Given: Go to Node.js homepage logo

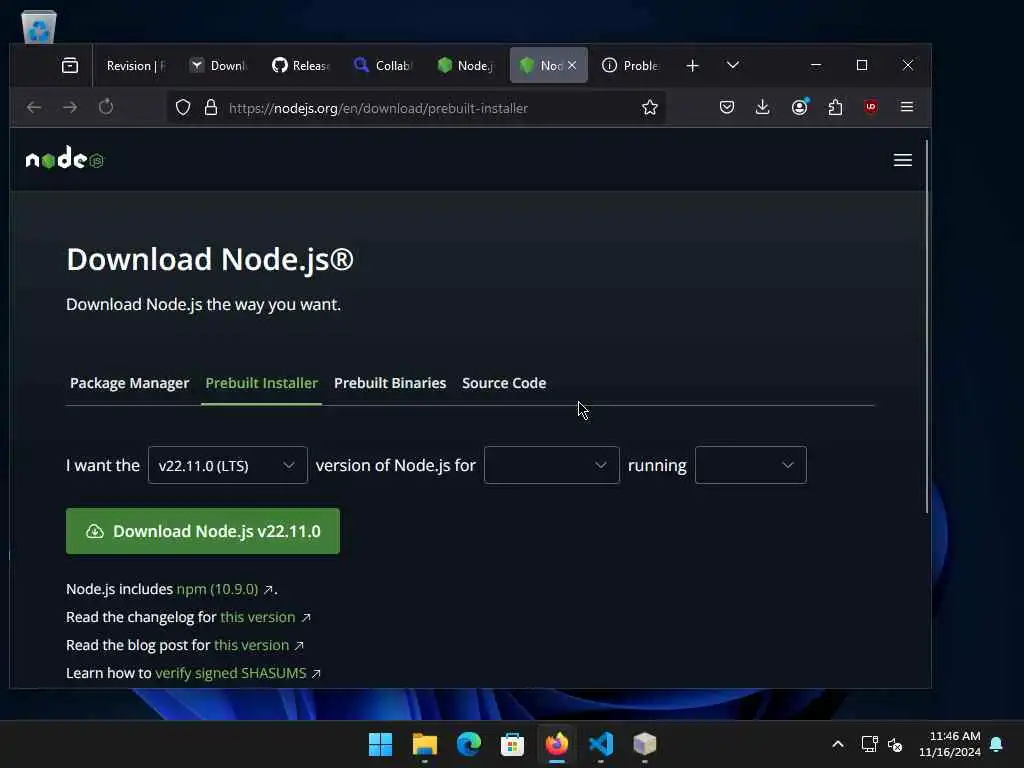Looking at the screenshot, I should coord(65,158).
